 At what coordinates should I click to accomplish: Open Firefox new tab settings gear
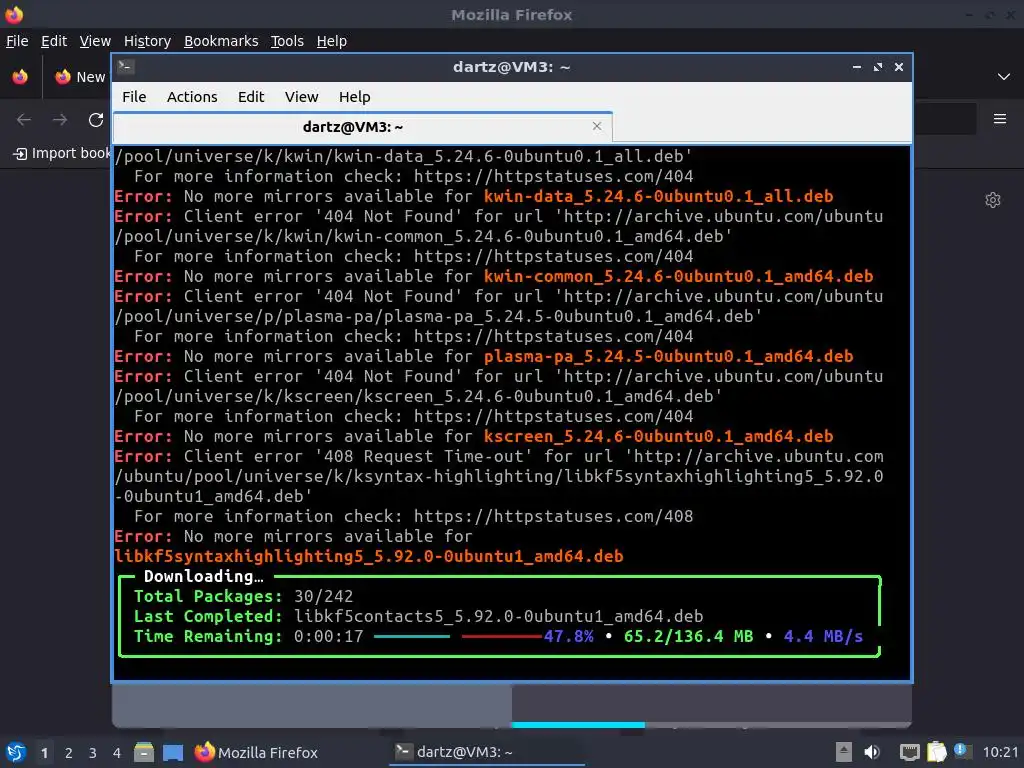(x=993, y=200)
